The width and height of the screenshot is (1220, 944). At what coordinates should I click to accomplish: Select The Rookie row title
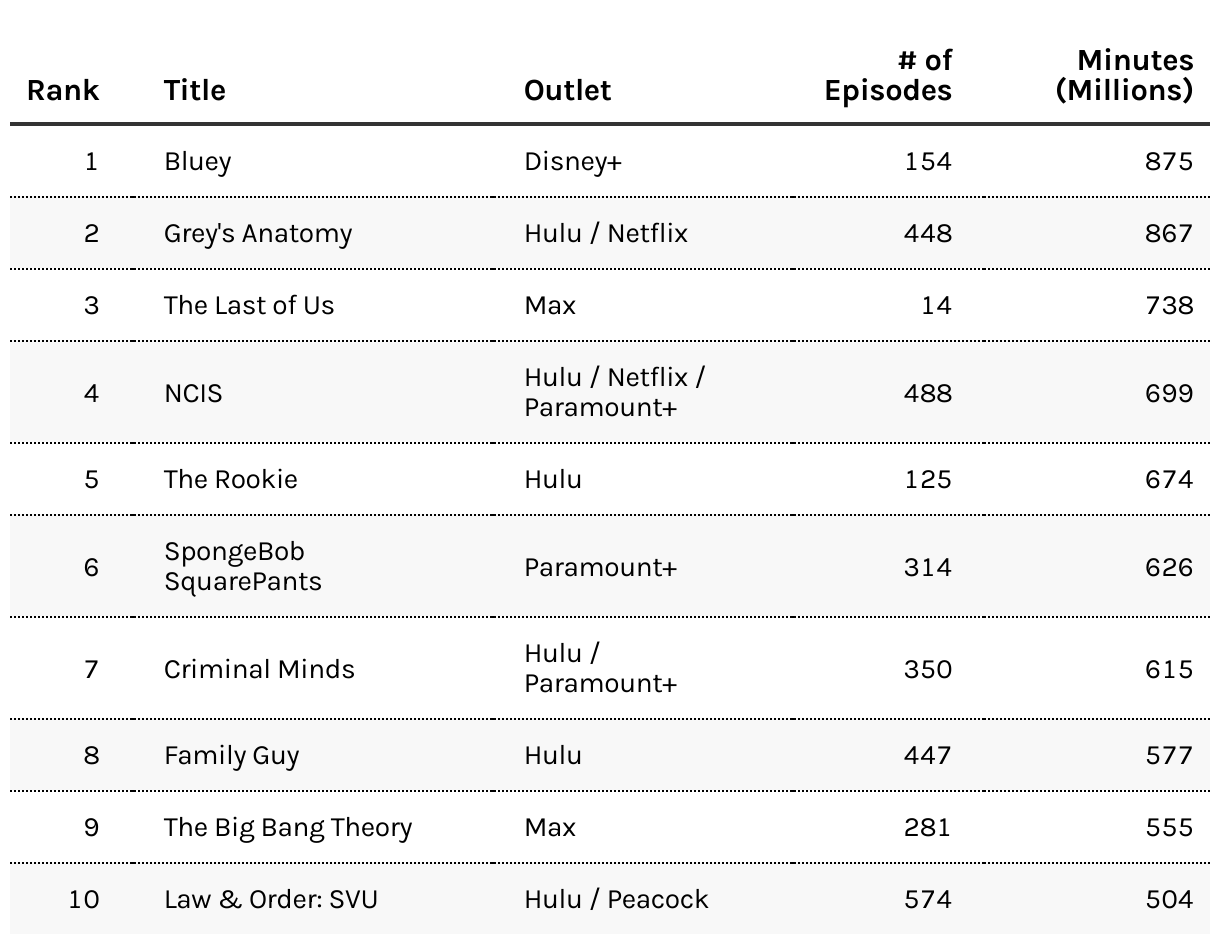pos(231,480)
